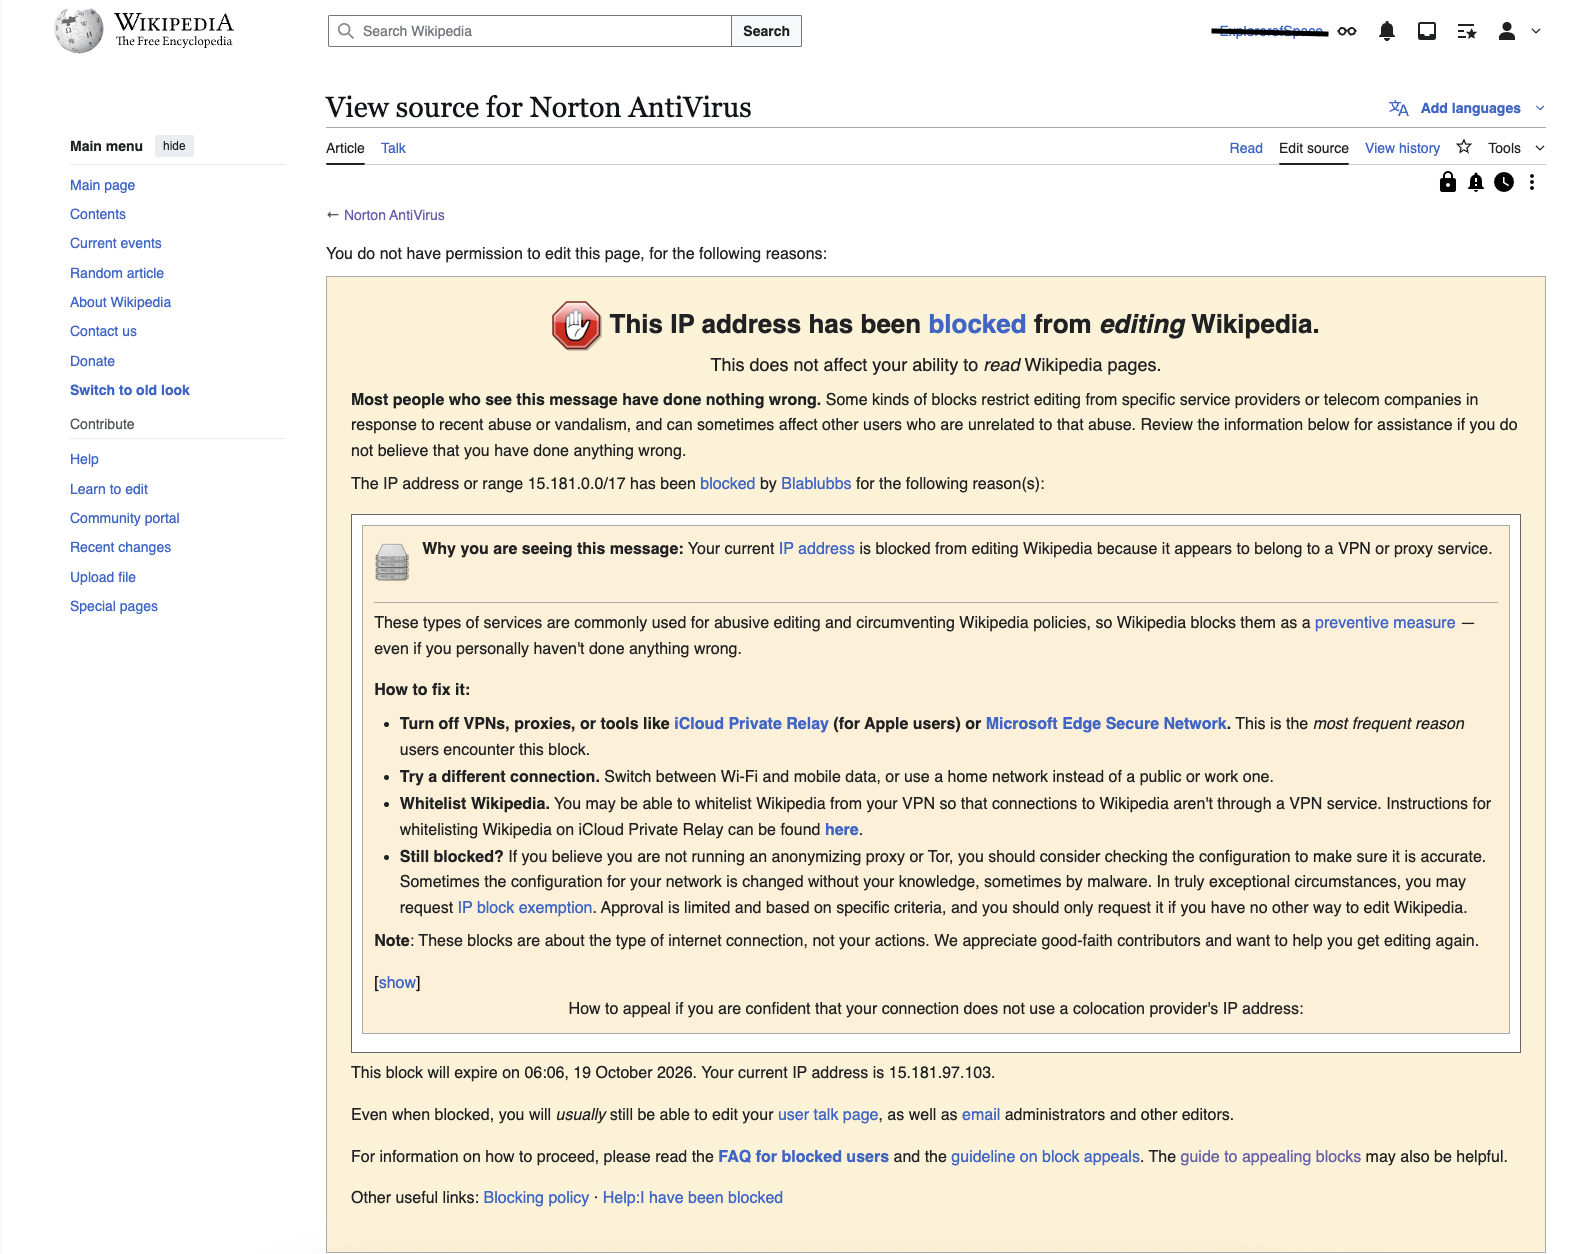
Task: Open the Tools dropdown menu
Action: [1515, 148]
